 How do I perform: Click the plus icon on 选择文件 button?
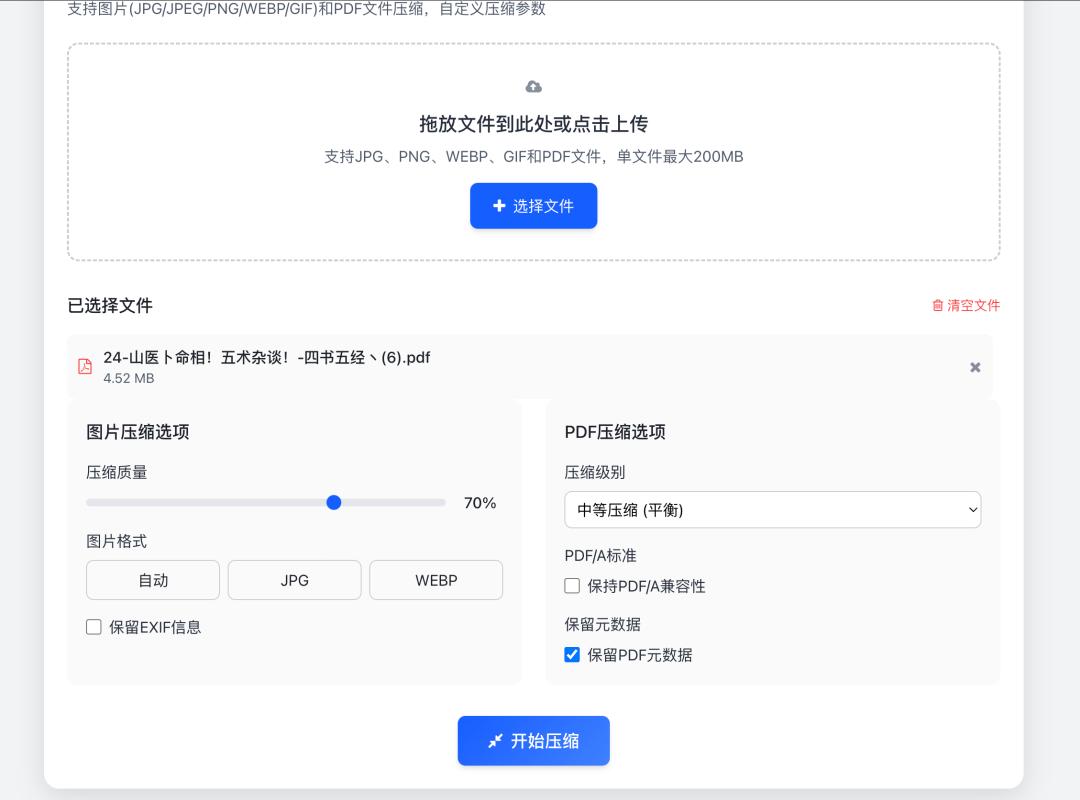500,206
